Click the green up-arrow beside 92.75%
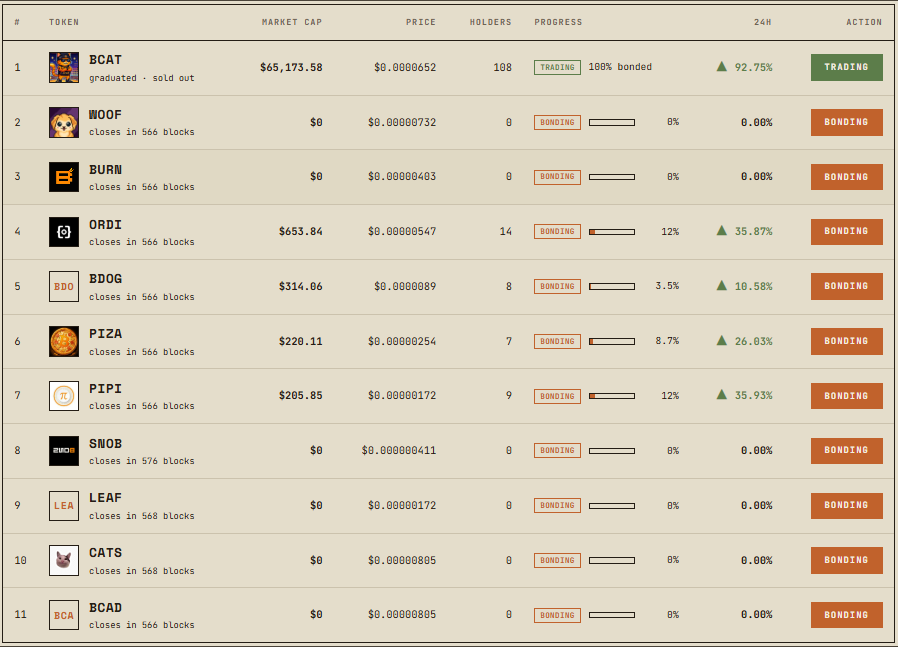The image size is (898, 647). 722,66
